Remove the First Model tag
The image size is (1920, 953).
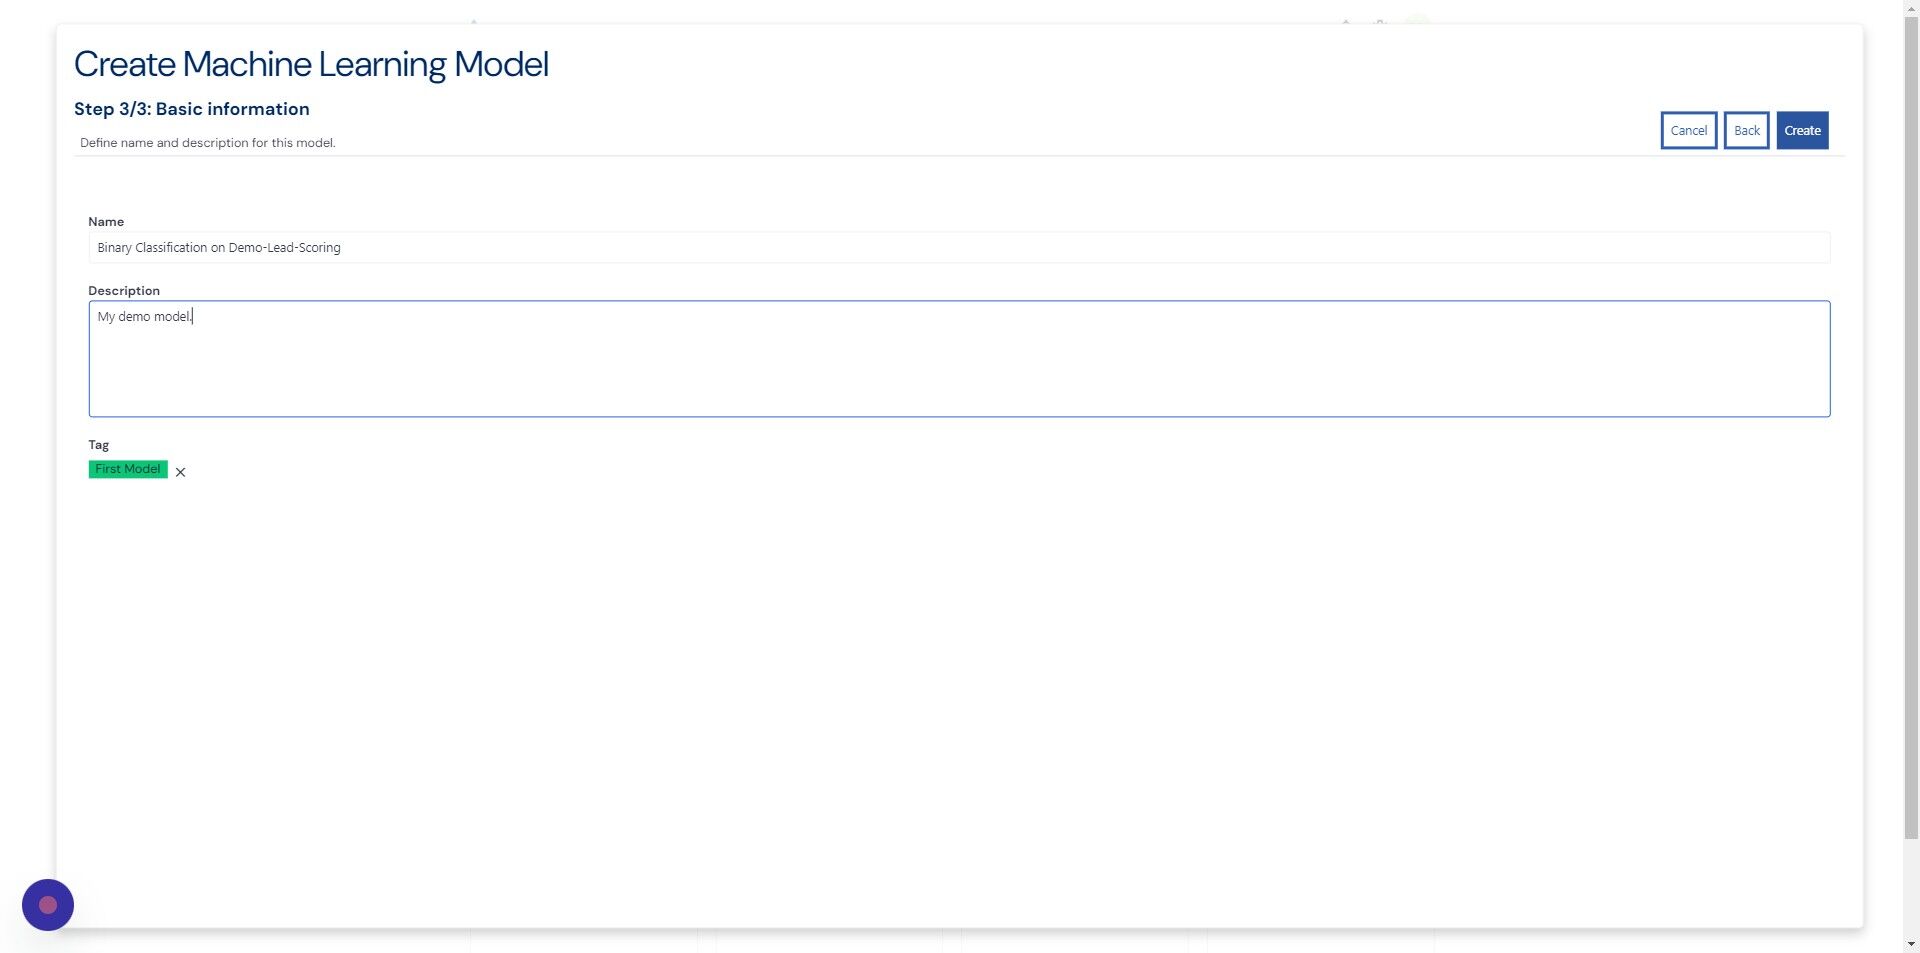click(180, 472)
